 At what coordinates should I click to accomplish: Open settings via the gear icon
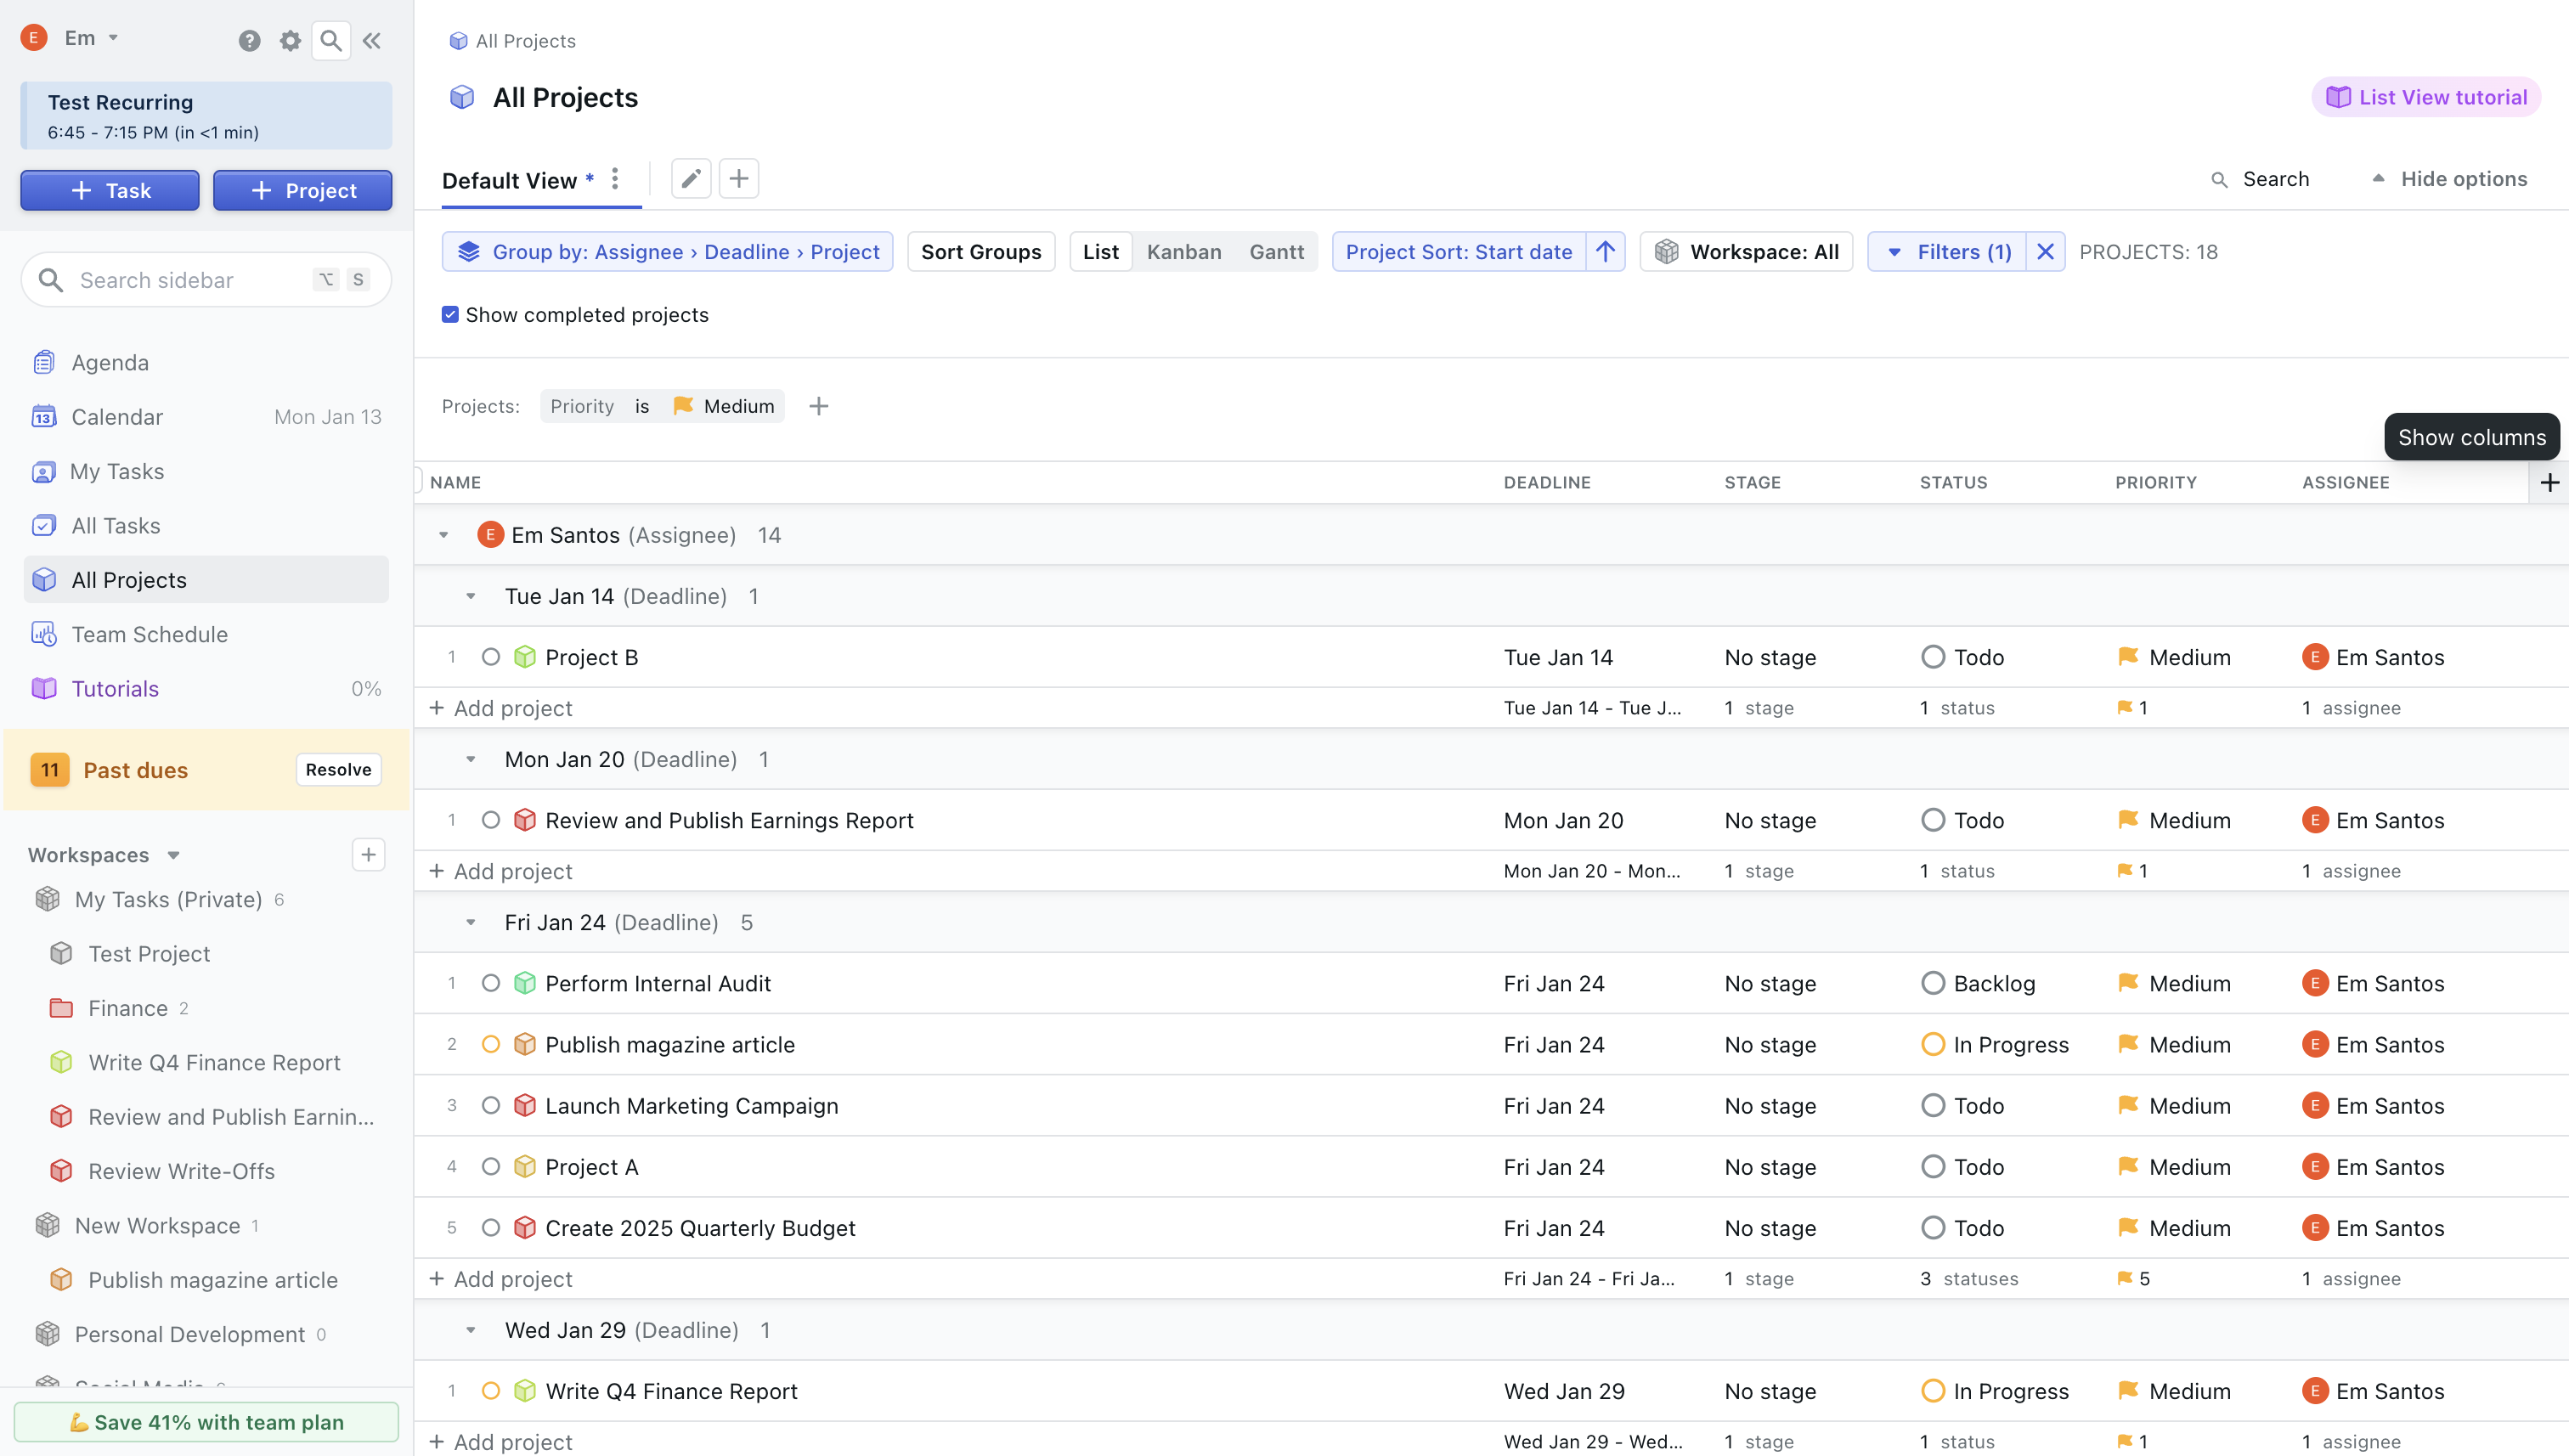(x=290, y=40)
